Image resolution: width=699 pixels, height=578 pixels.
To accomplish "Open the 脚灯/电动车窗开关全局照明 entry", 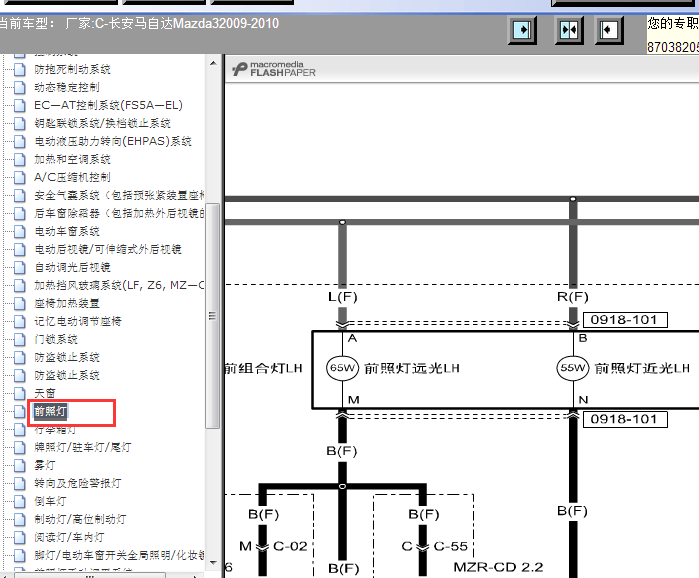I will (119, 555).
